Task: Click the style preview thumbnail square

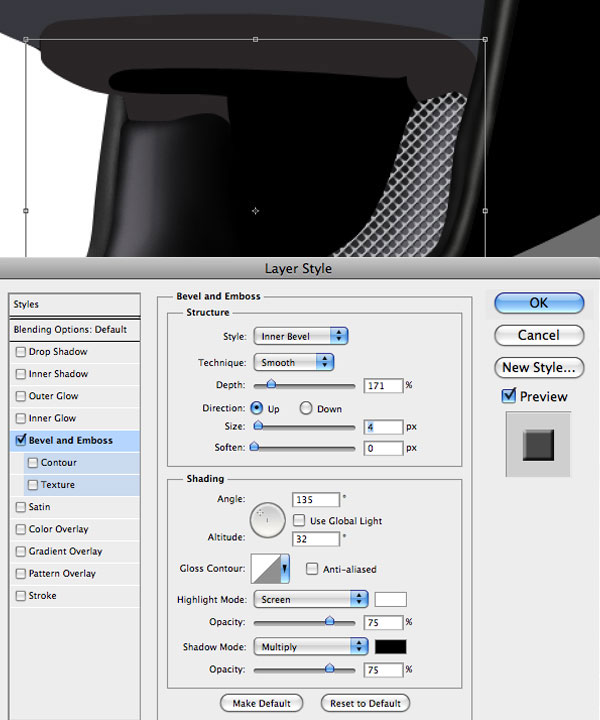Action: [538, 444]
